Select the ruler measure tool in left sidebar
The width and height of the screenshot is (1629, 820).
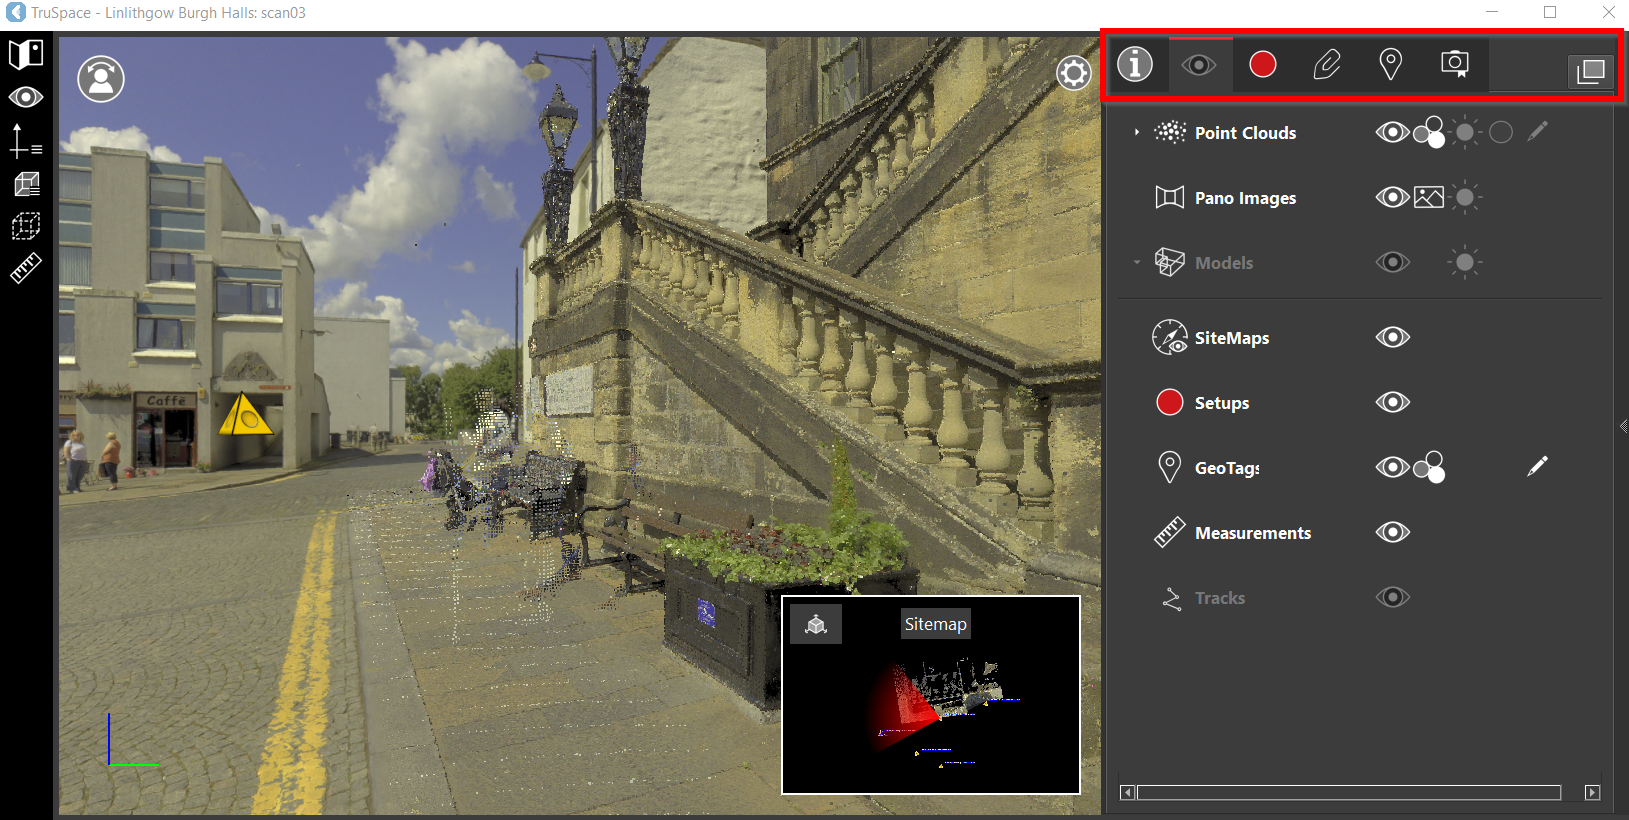(x=25, y=269)
